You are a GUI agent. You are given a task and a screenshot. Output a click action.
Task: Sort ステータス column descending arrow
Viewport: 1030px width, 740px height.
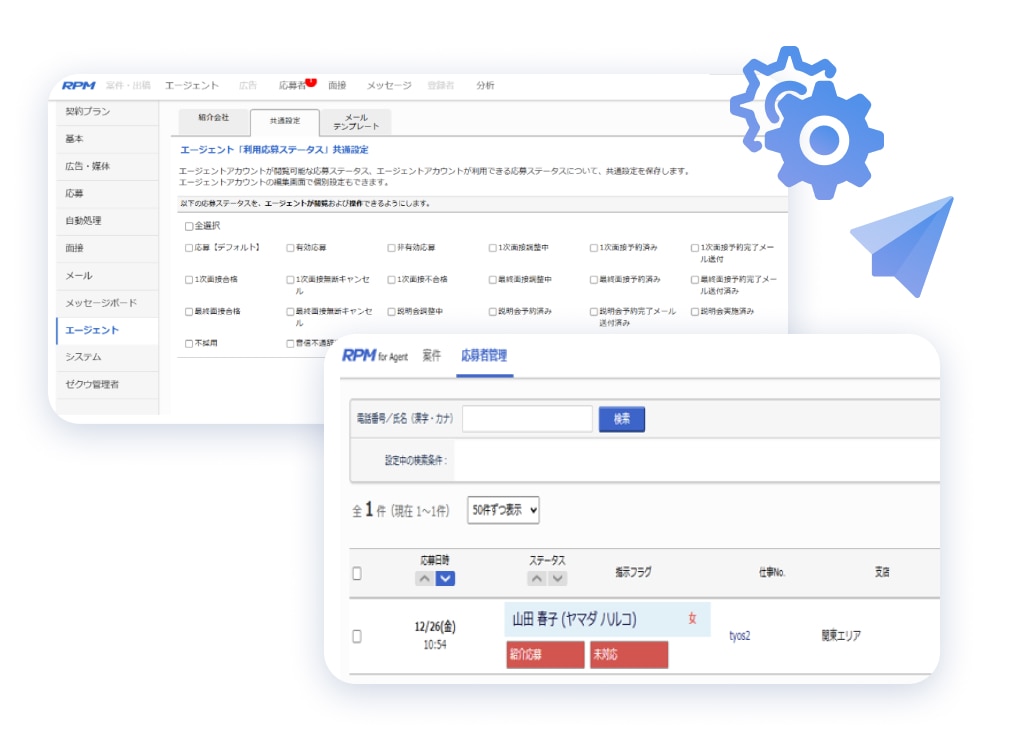coord(557,578)
